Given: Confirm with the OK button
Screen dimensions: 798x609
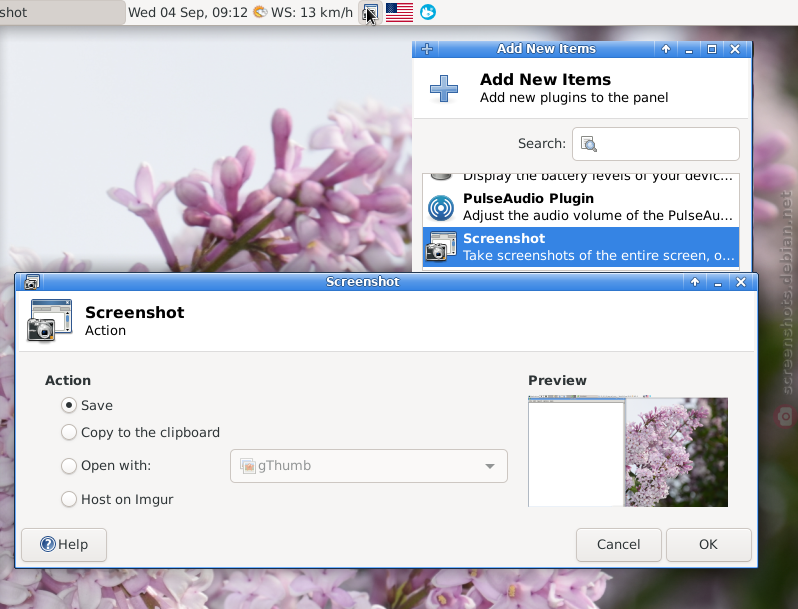Looking at the screenshot, I should 708,544.
